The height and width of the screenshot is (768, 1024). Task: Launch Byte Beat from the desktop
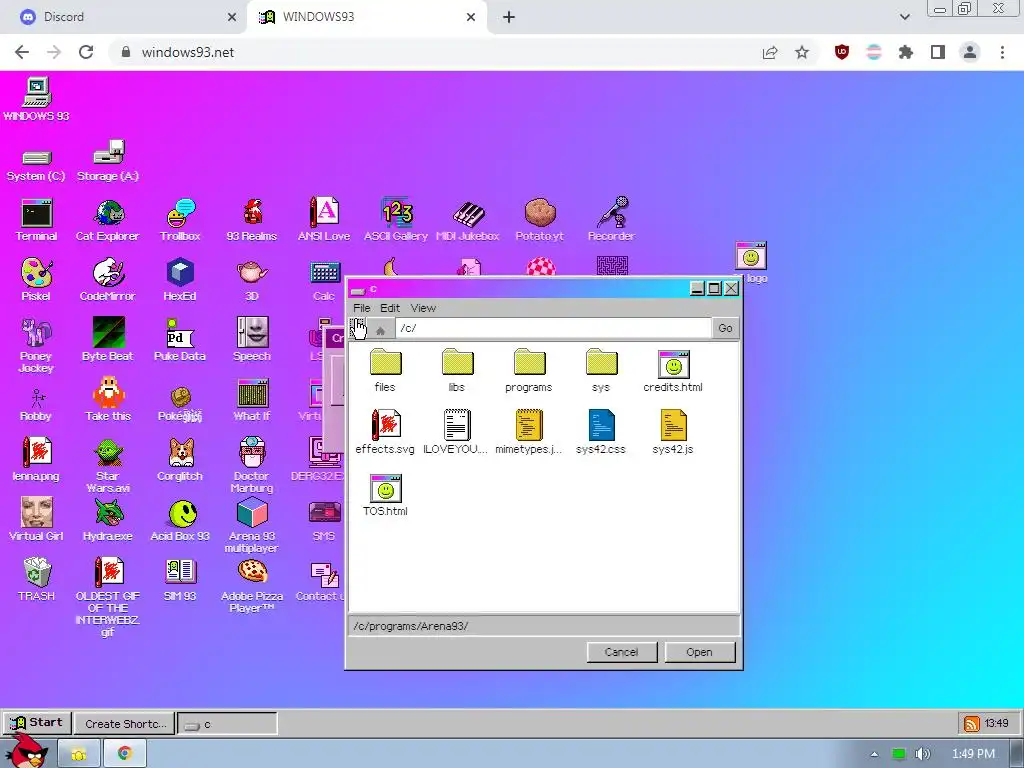(x=108, y=340)
